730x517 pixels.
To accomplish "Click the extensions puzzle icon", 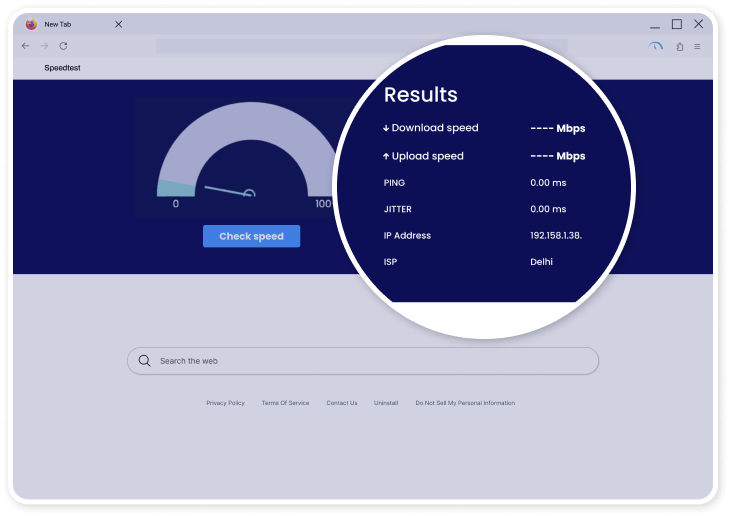I will [x=680, y=47].
